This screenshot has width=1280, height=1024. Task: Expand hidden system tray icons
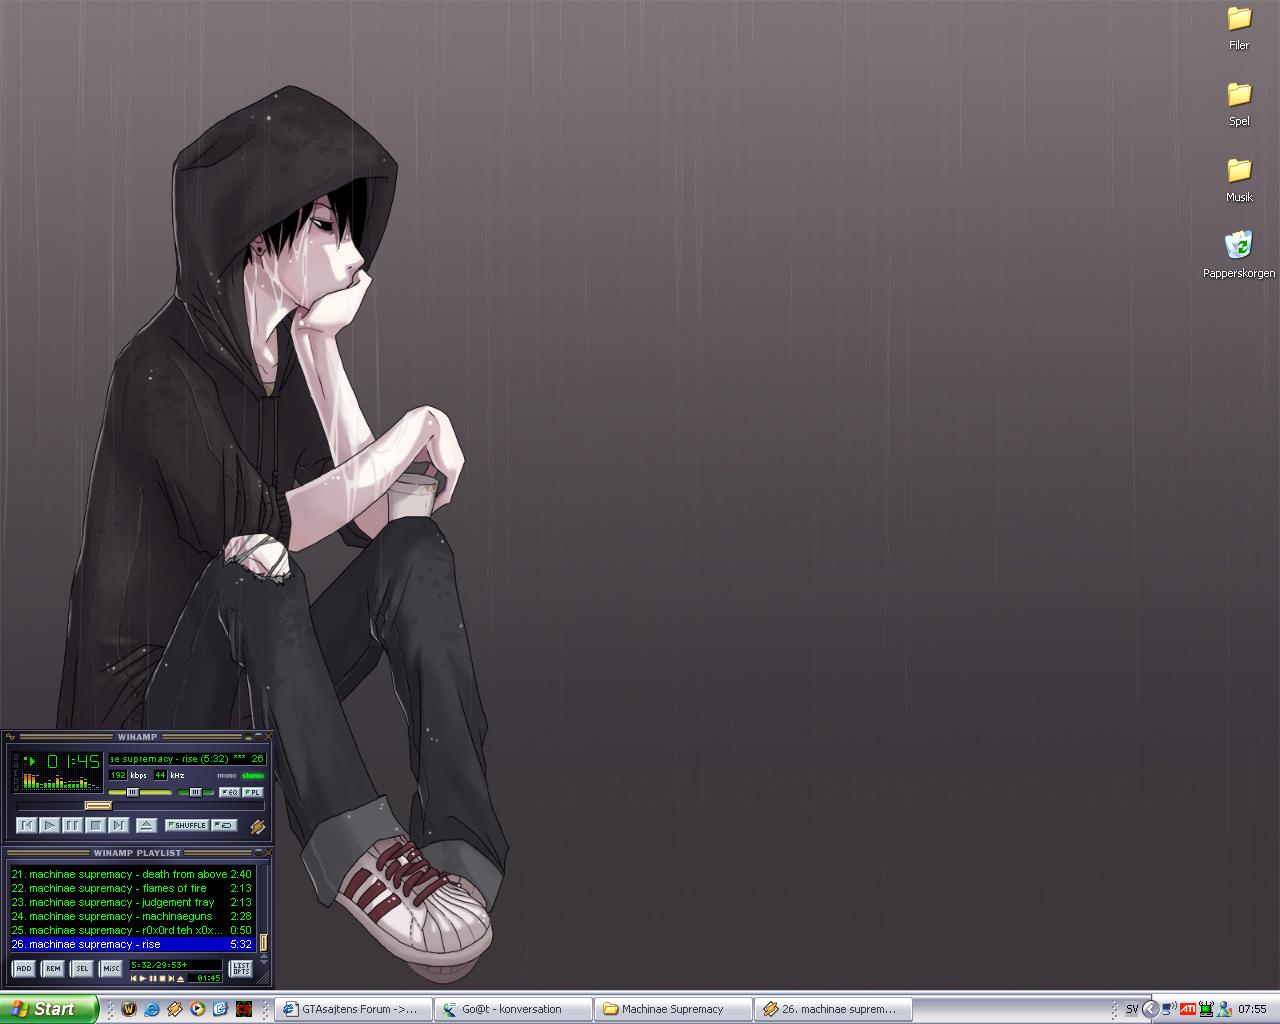(x=1151, y=1009)
